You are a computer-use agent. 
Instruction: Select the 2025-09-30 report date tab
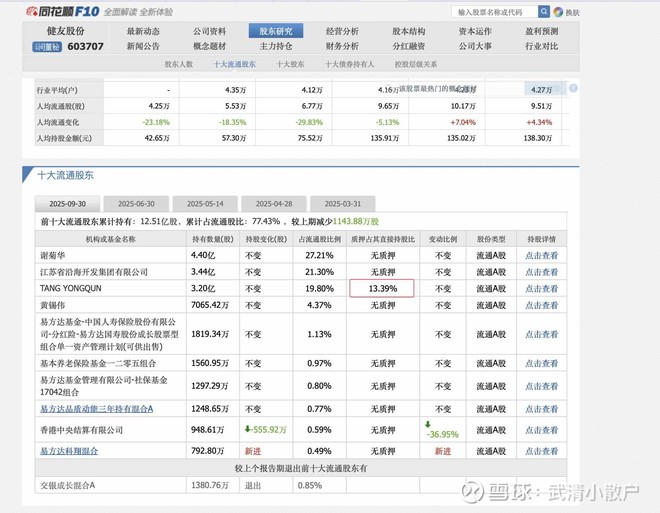(x=67, y=204)
